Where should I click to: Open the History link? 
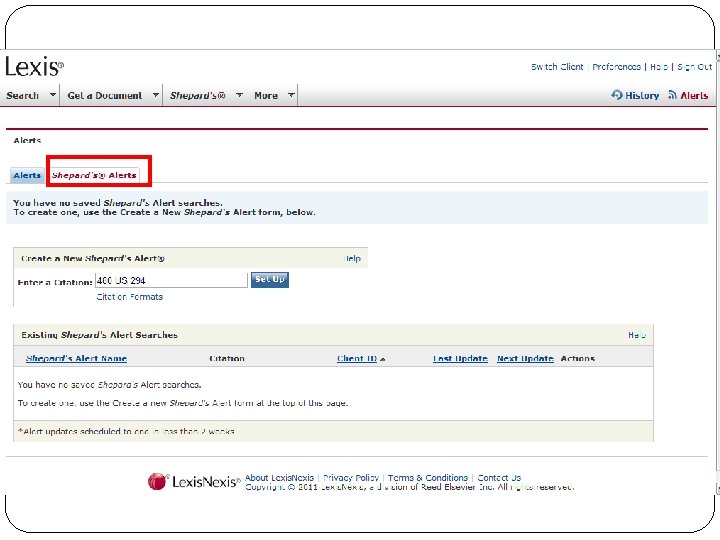pyautogui.click(x=642, y=96)
